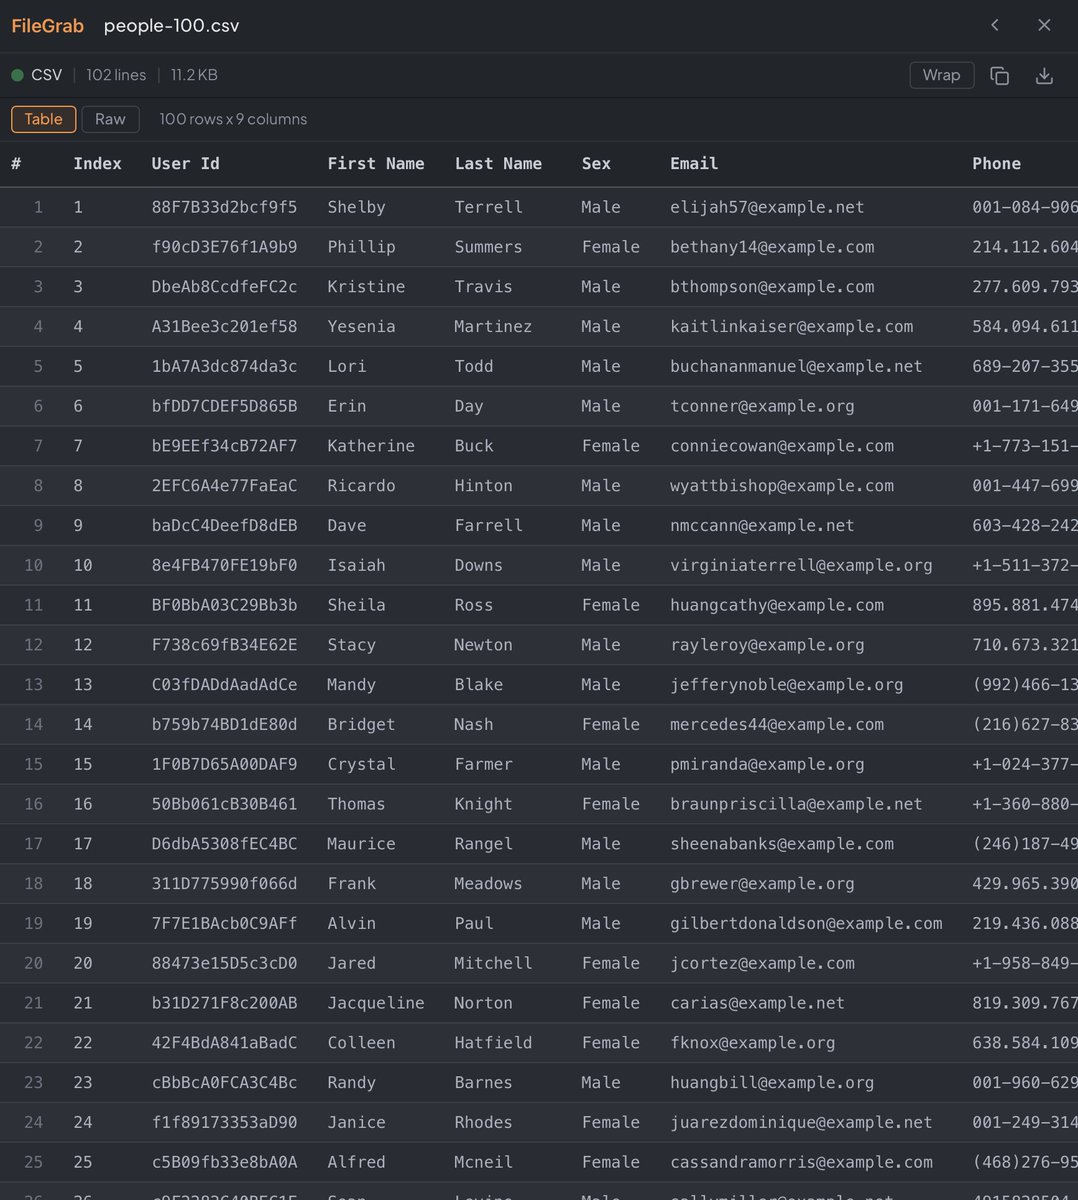Click the back chevron icon

(x=995, y=25)
